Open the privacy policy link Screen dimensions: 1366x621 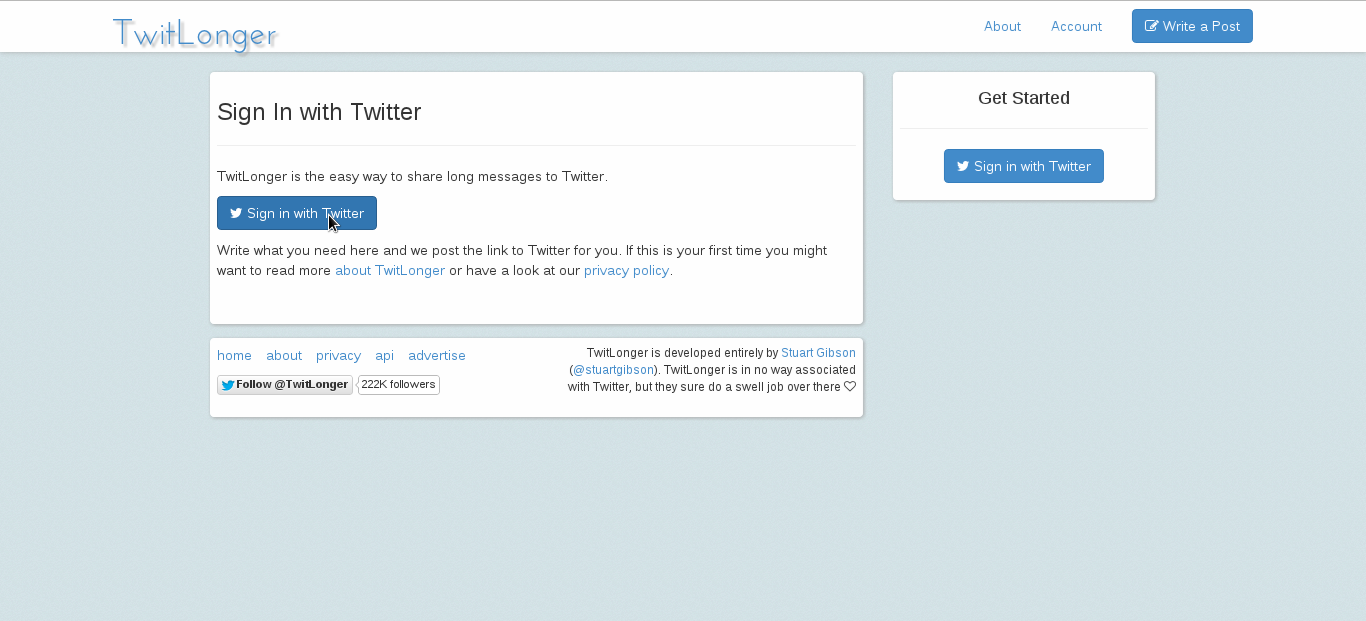click(x=626, y=270)
